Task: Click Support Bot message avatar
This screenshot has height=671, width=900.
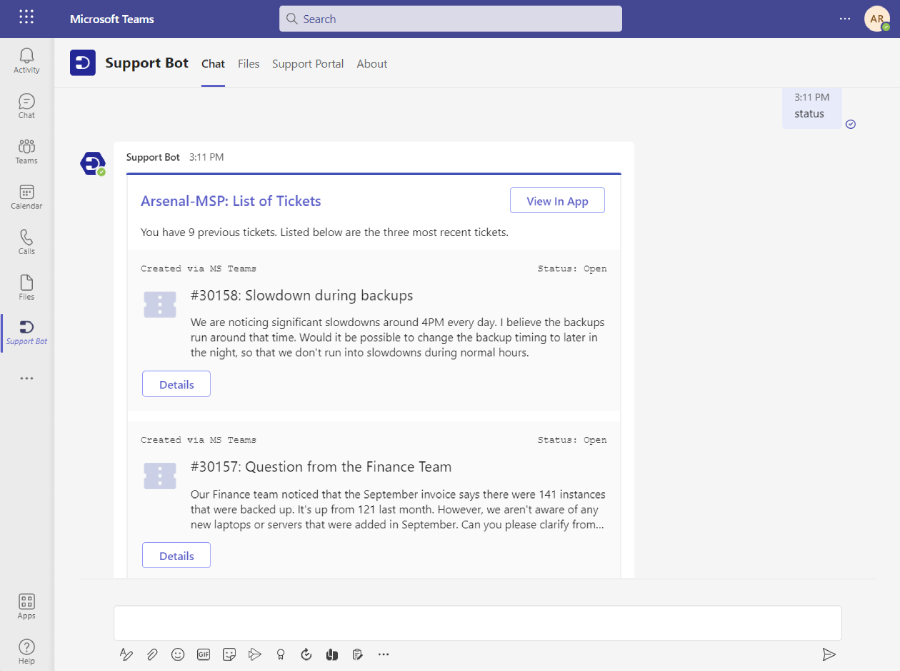Action: [92, 164]
